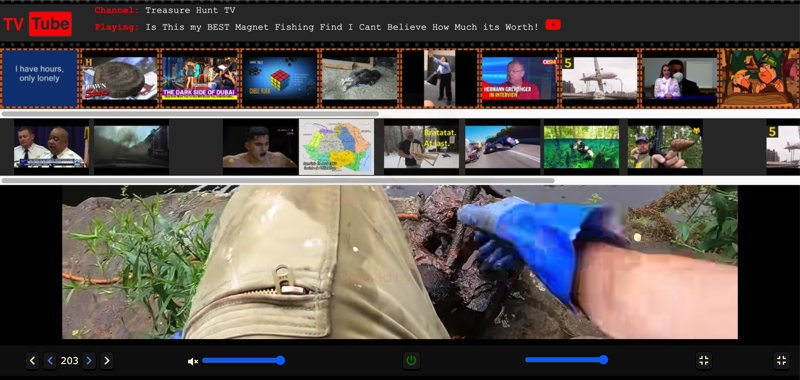Click the blue slider right of the power button
The width and height of the screenshot is (800, 380).
566,360
